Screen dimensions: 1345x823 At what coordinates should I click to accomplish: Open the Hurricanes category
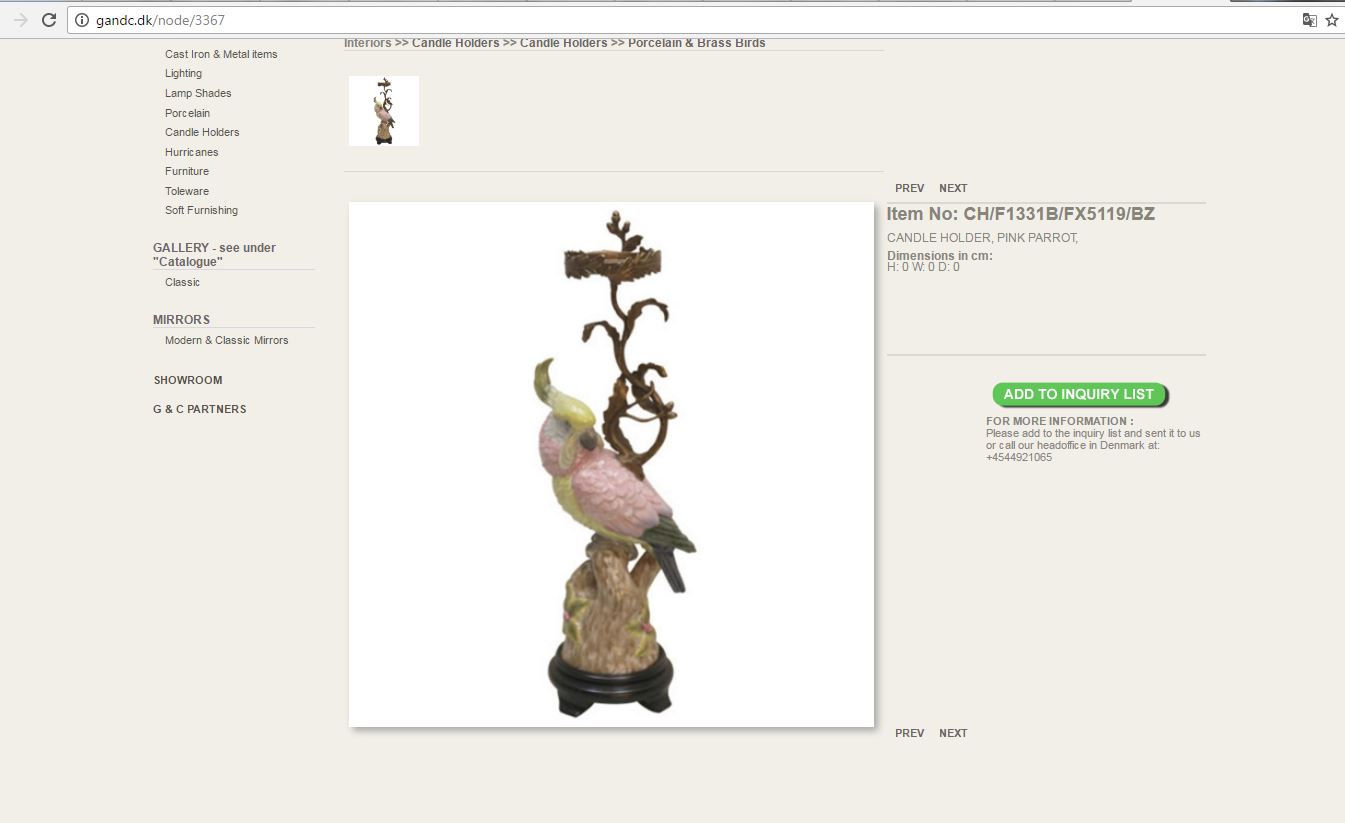pos(192,152)
